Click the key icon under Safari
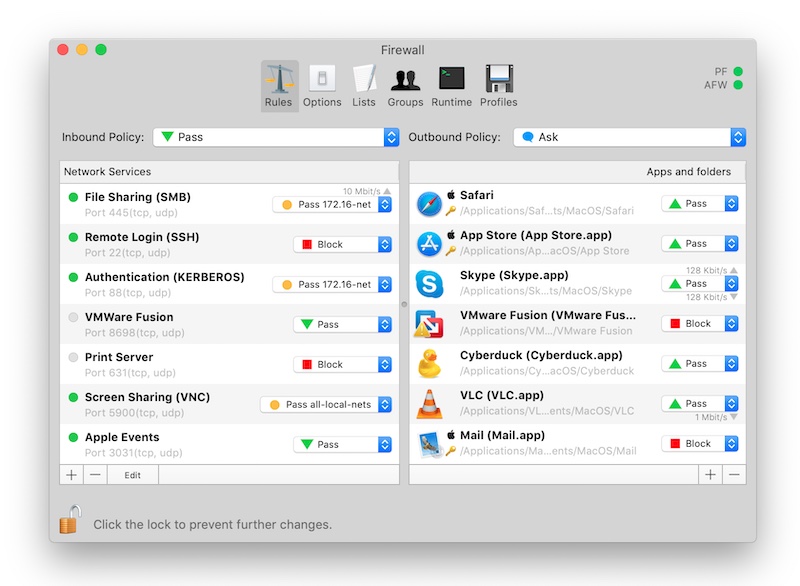Screen dimensions: 800x586 click(451, 211)
